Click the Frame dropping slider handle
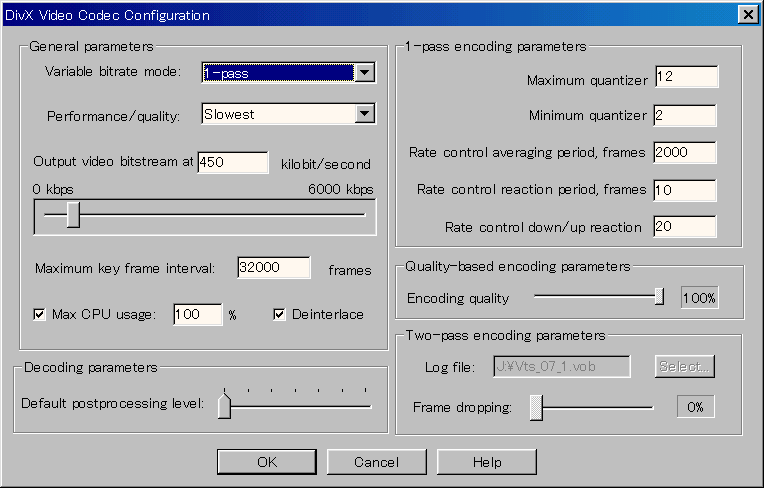 (x=537, y=407)
